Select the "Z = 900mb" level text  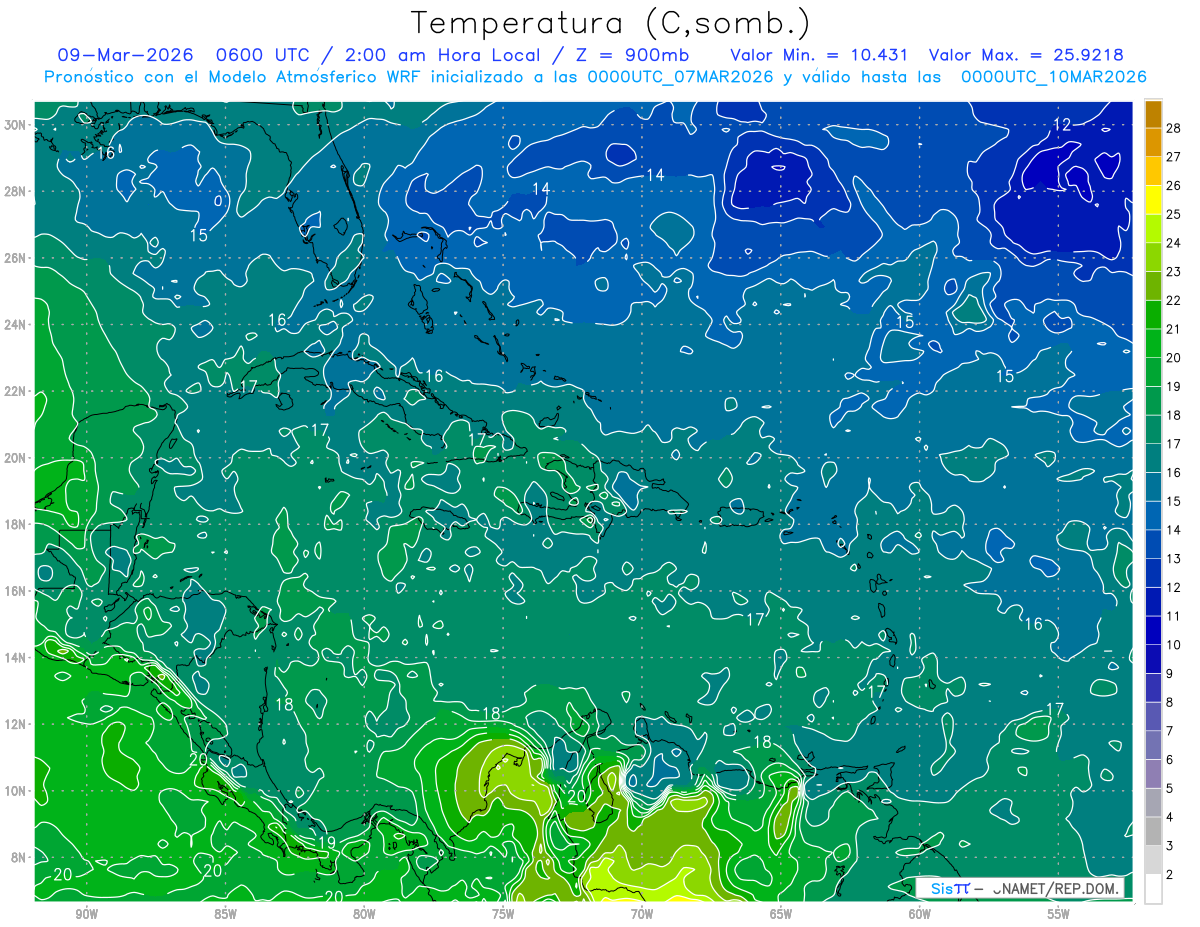pos(628,55)
